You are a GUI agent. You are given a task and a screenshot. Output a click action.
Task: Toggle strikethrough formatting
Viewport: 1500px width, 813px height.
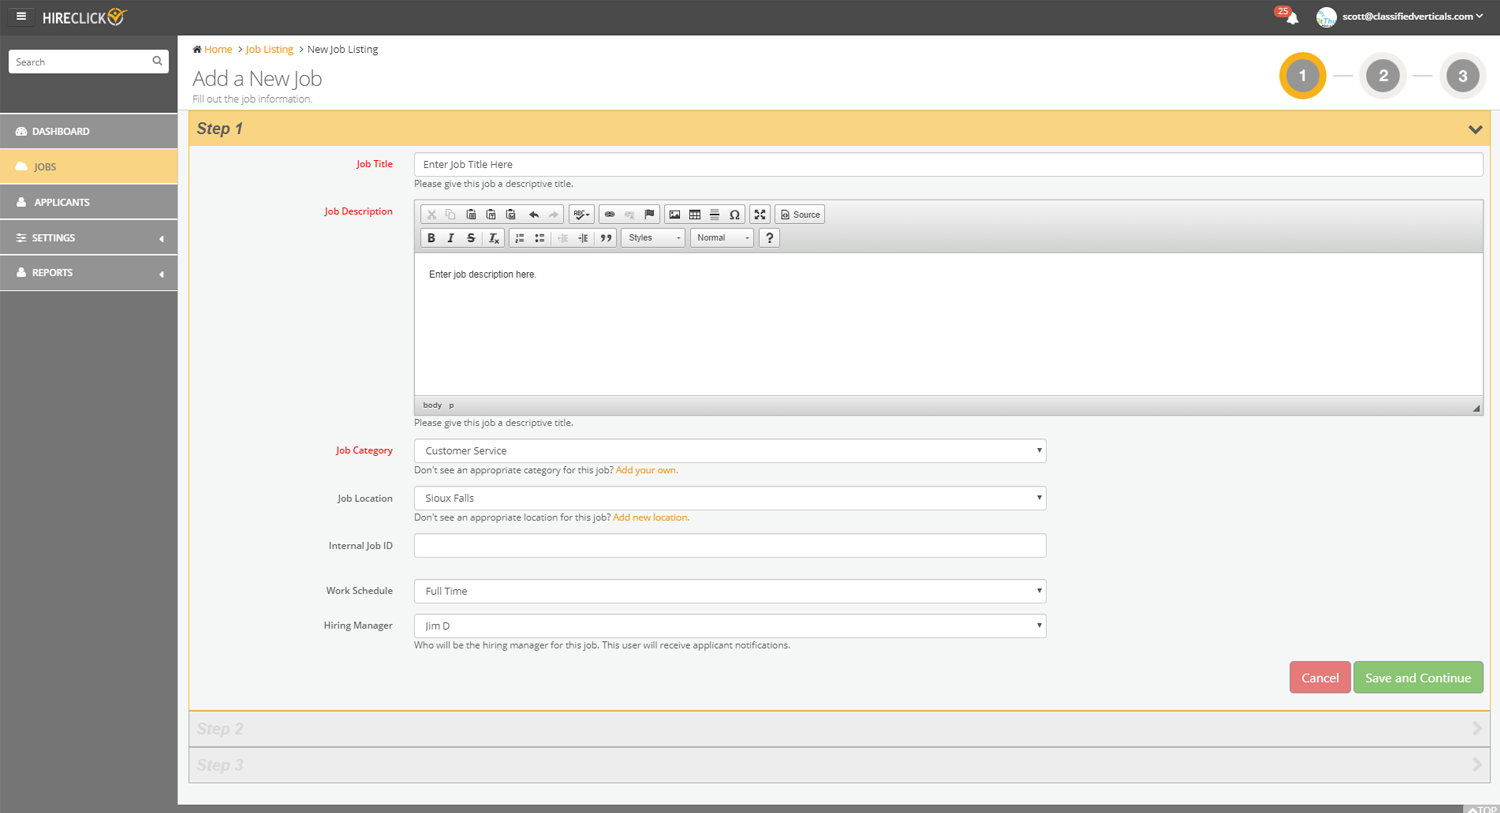pyautogui.click(x=471, y=238)
